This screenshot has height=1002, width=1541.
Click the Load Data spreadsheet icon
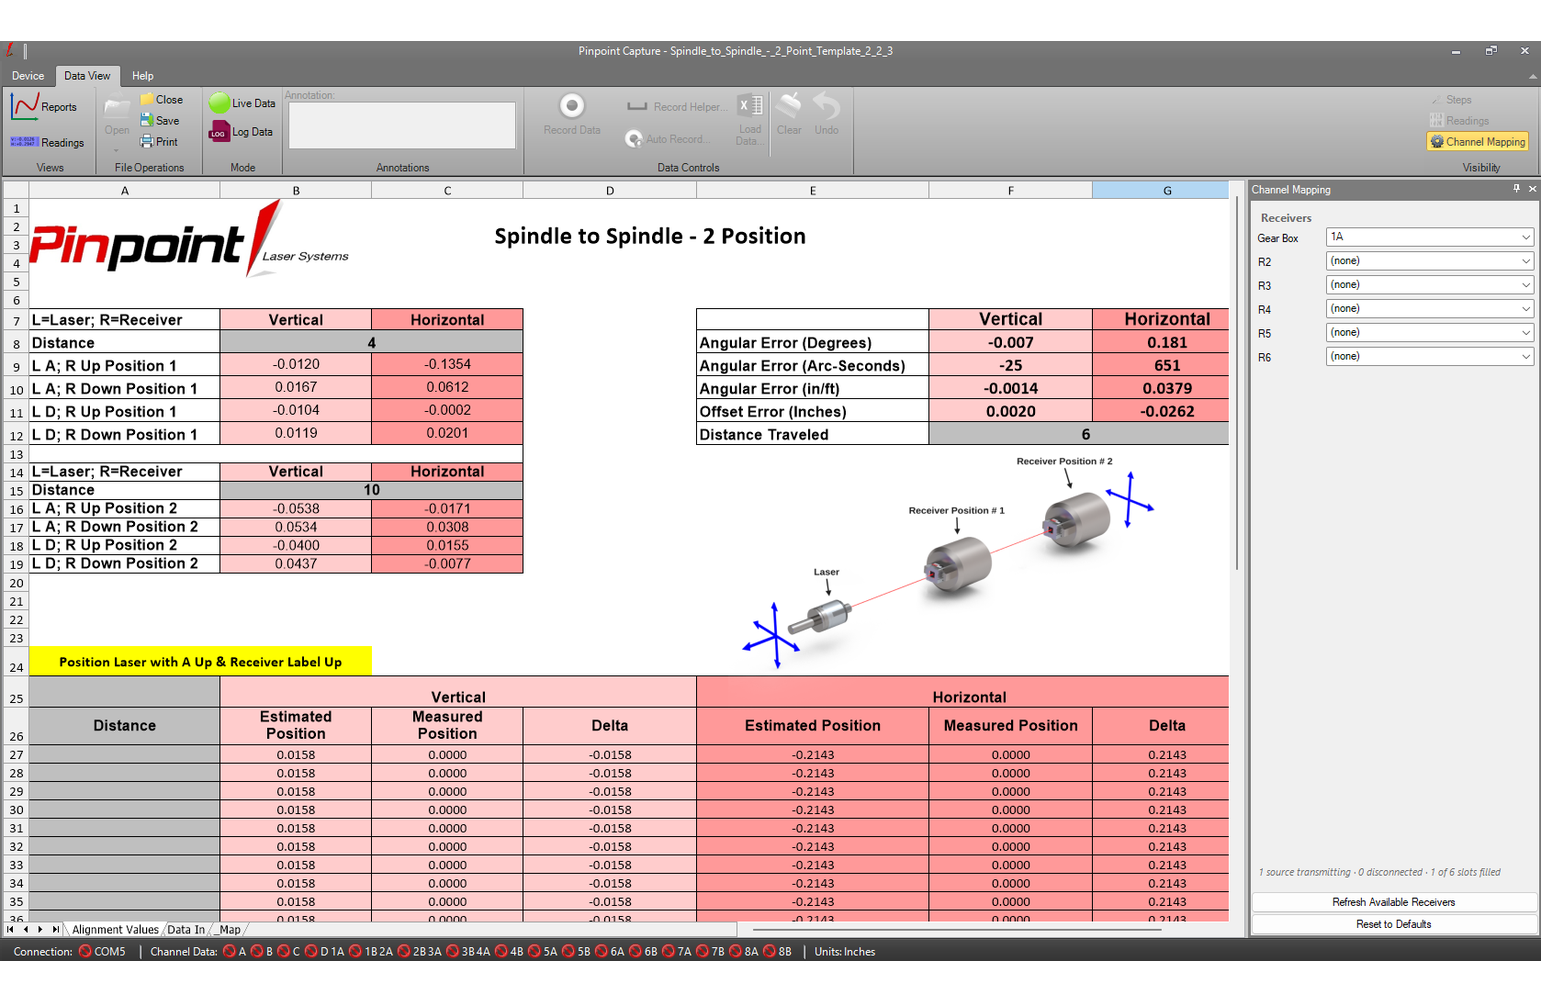tap(750, 106)
